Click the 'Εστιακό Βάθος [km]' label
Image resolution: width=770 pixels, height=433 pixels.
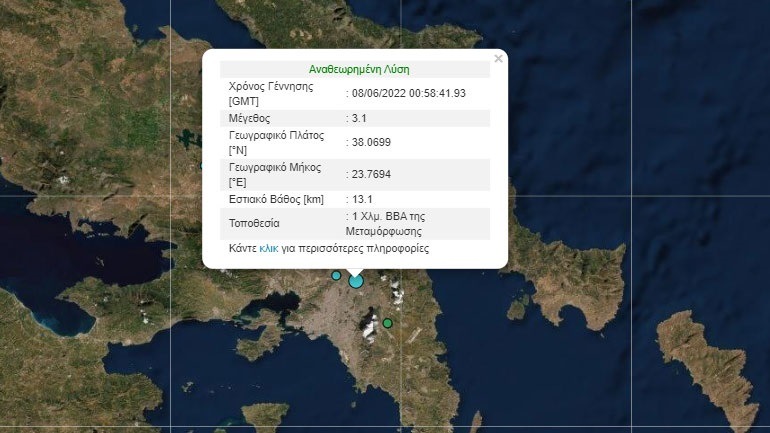[276, 199]
